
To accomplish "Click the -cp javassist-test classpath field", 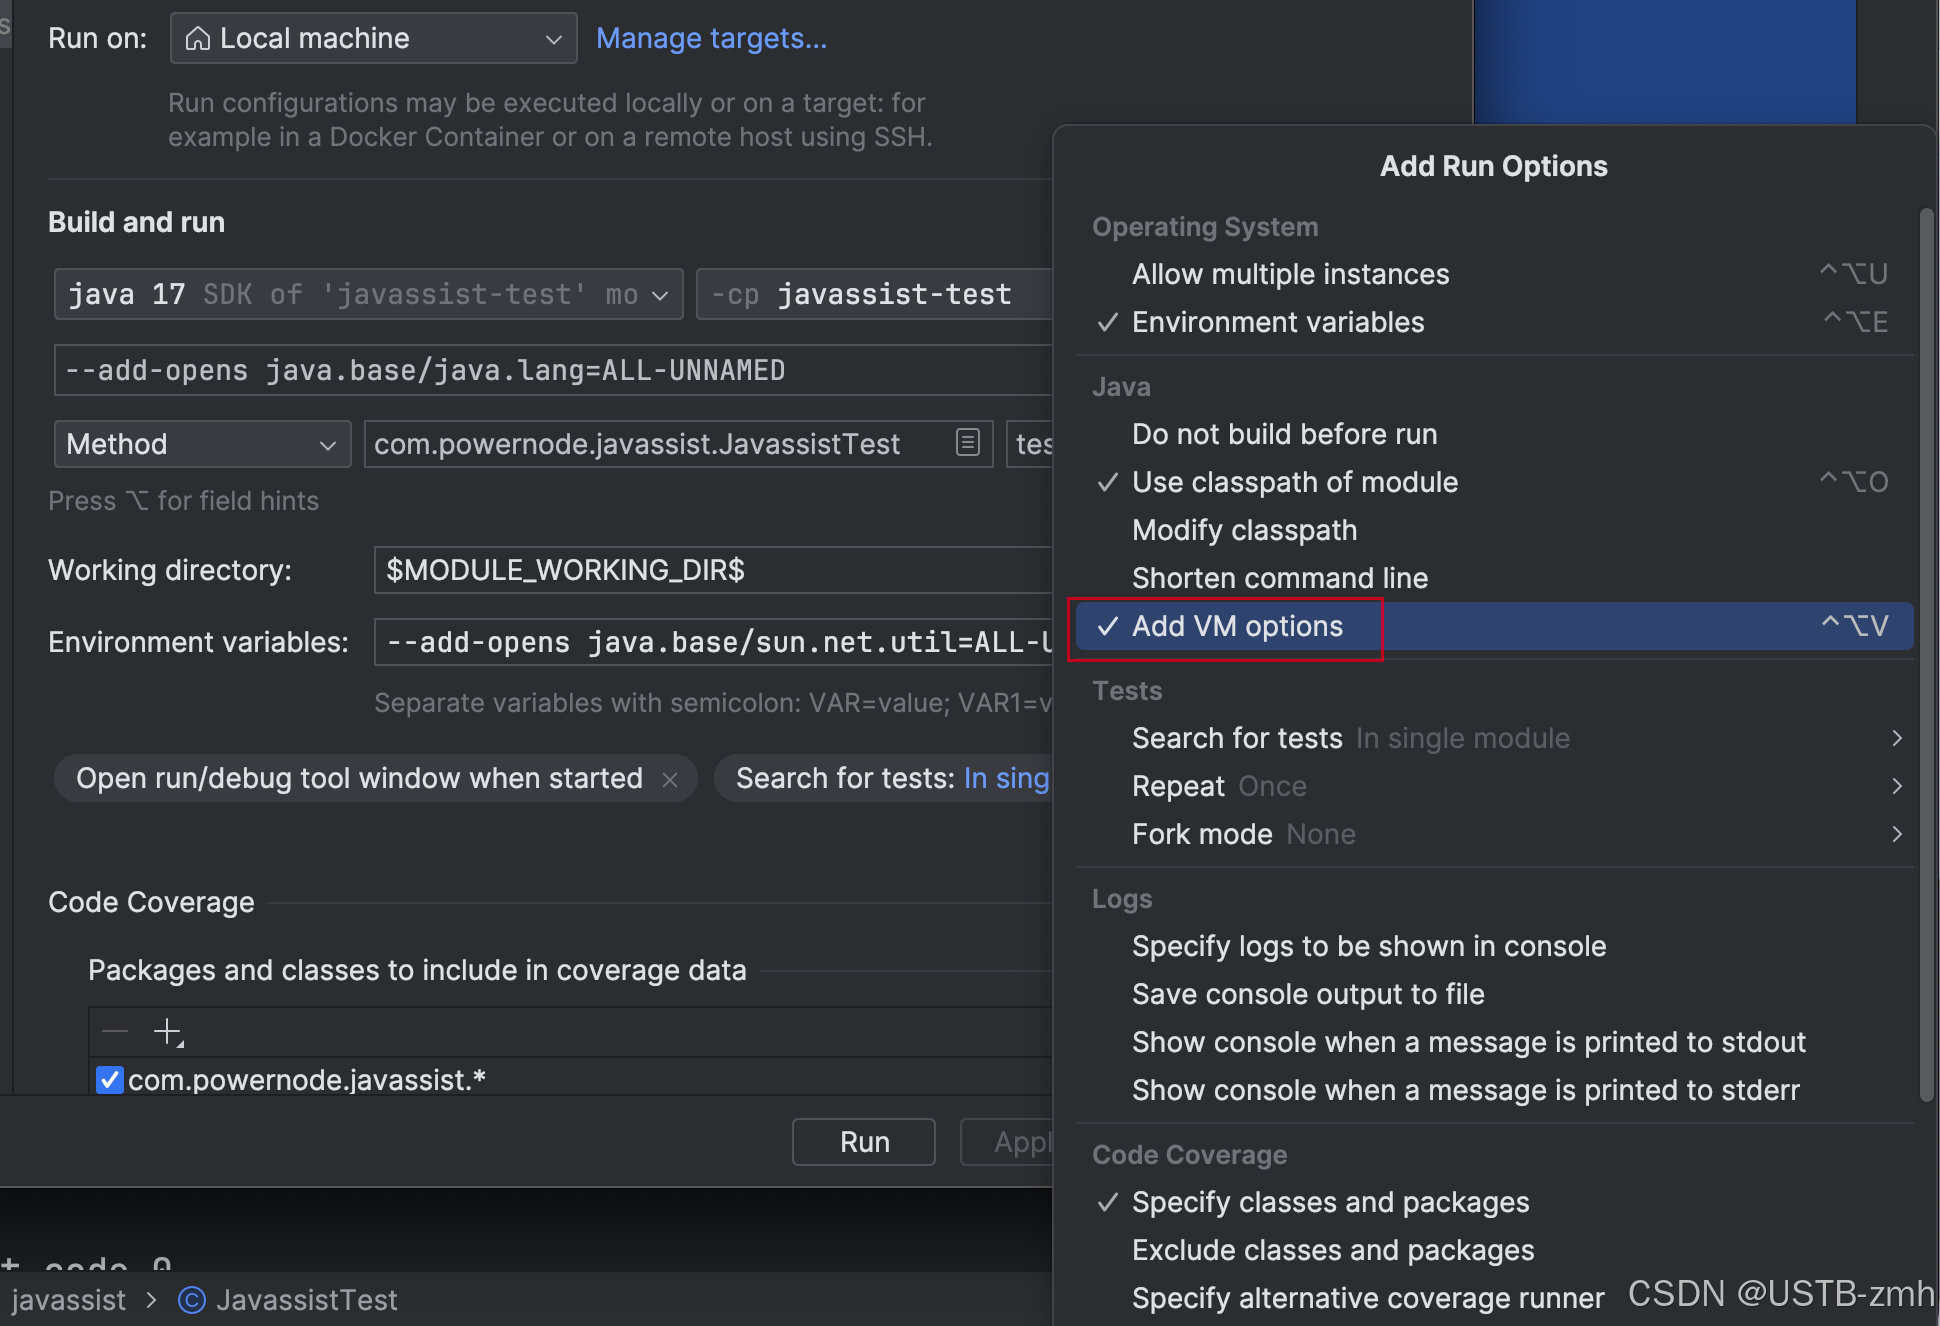I will click(874, 294).
